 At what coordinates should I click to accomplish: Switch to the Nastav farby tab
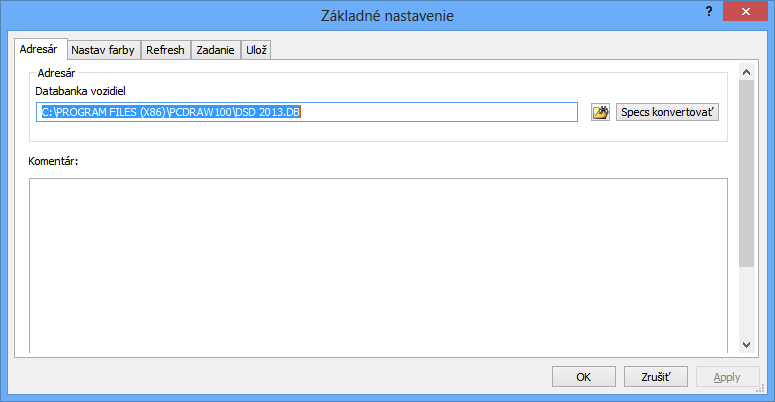(103, 50)
